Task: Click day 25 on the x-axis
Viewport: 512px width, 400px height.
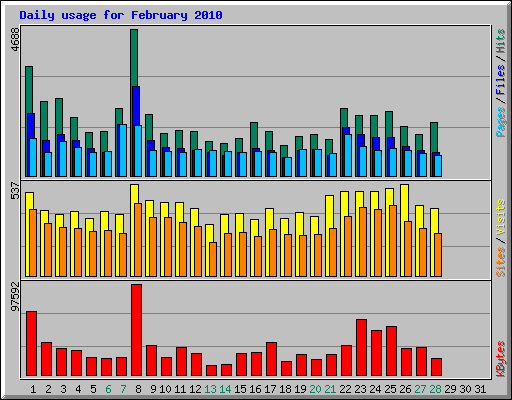Action: point(390,389)
